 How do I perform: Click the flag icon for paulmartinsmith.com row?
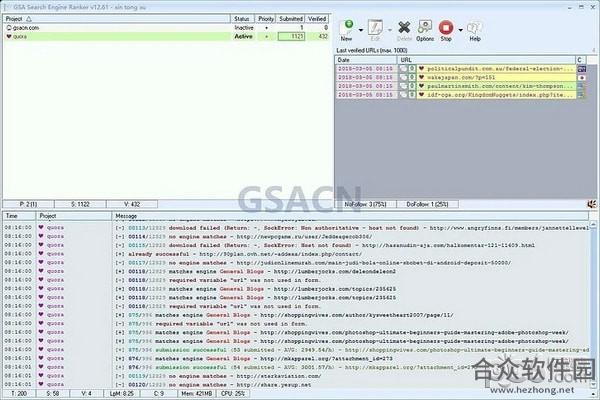point(580,86)
